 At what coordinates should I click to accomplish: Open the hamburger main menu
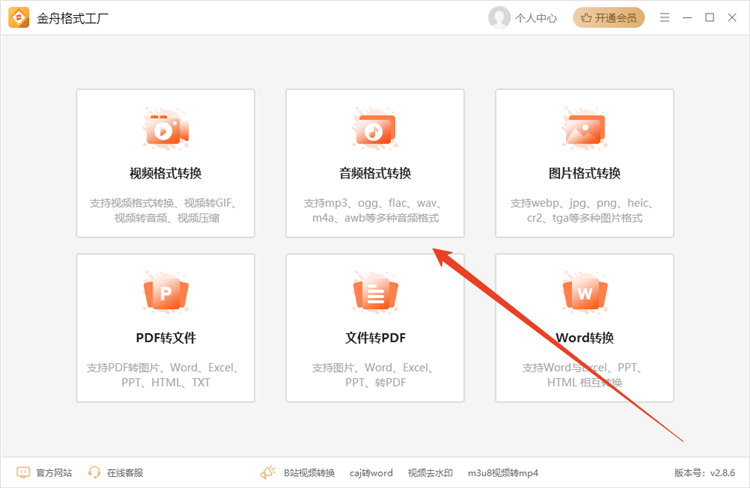click(665, 17)
